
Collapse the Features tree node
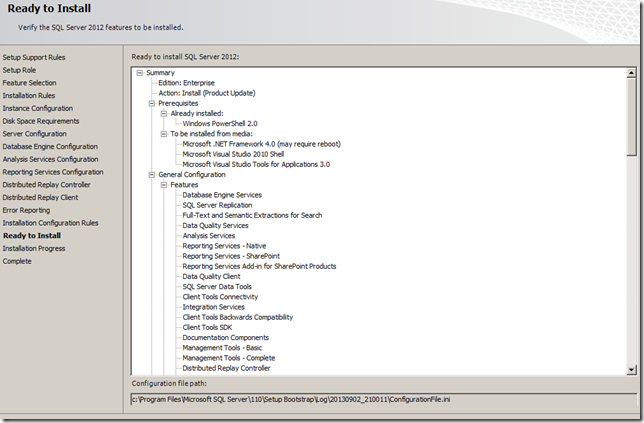pos(164,185)
